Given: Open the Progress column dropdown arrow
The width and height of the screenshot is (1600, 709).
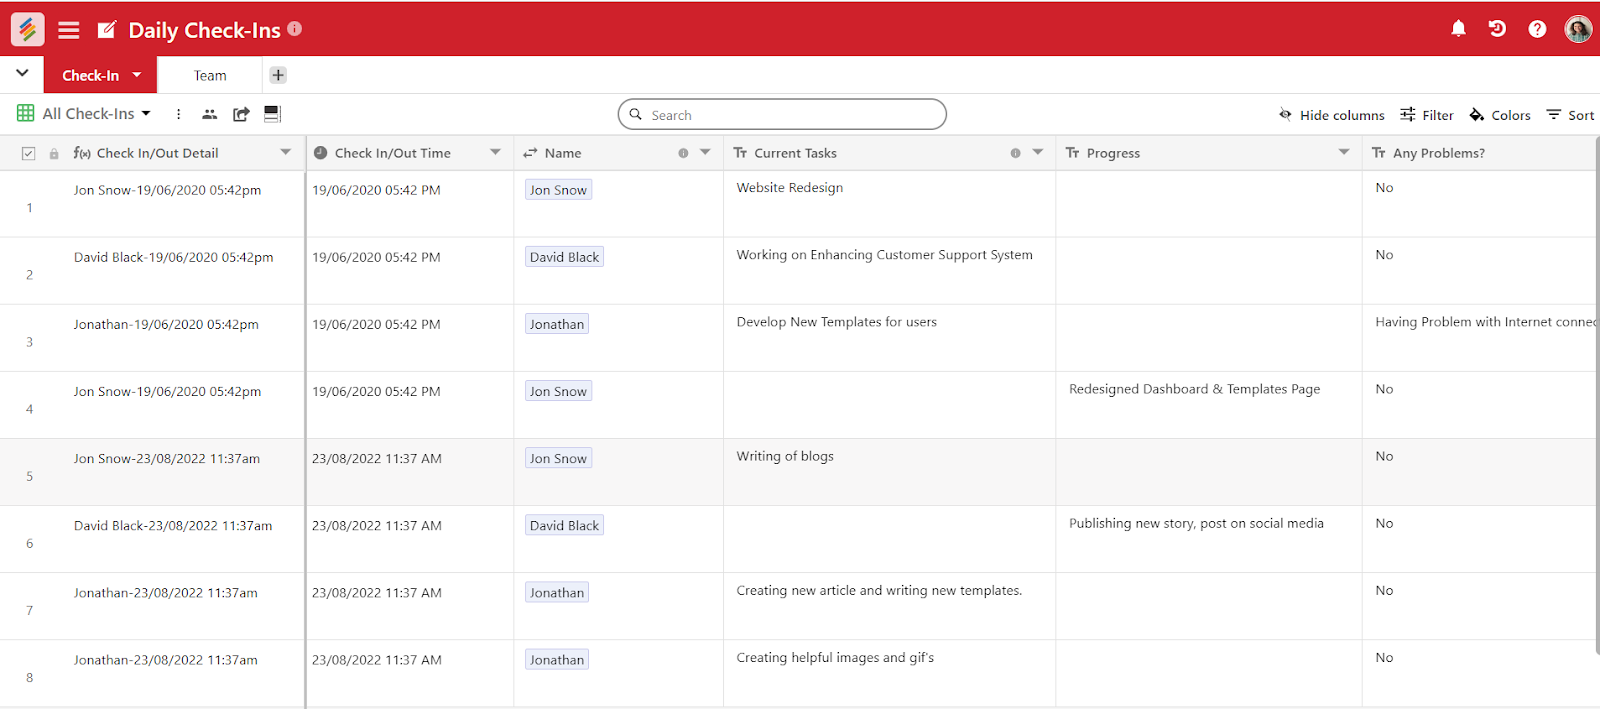Looking at the screenshot, I should click(1343, 153).
